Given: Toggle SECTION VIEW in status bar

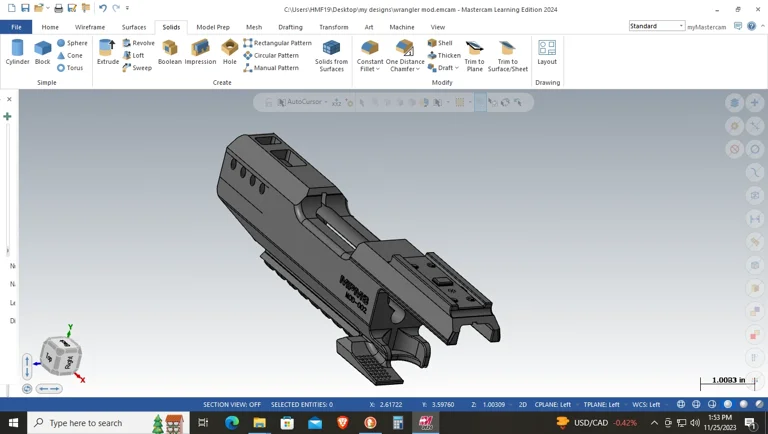Looking at the screenshot, I should click(x=231, y=405).
